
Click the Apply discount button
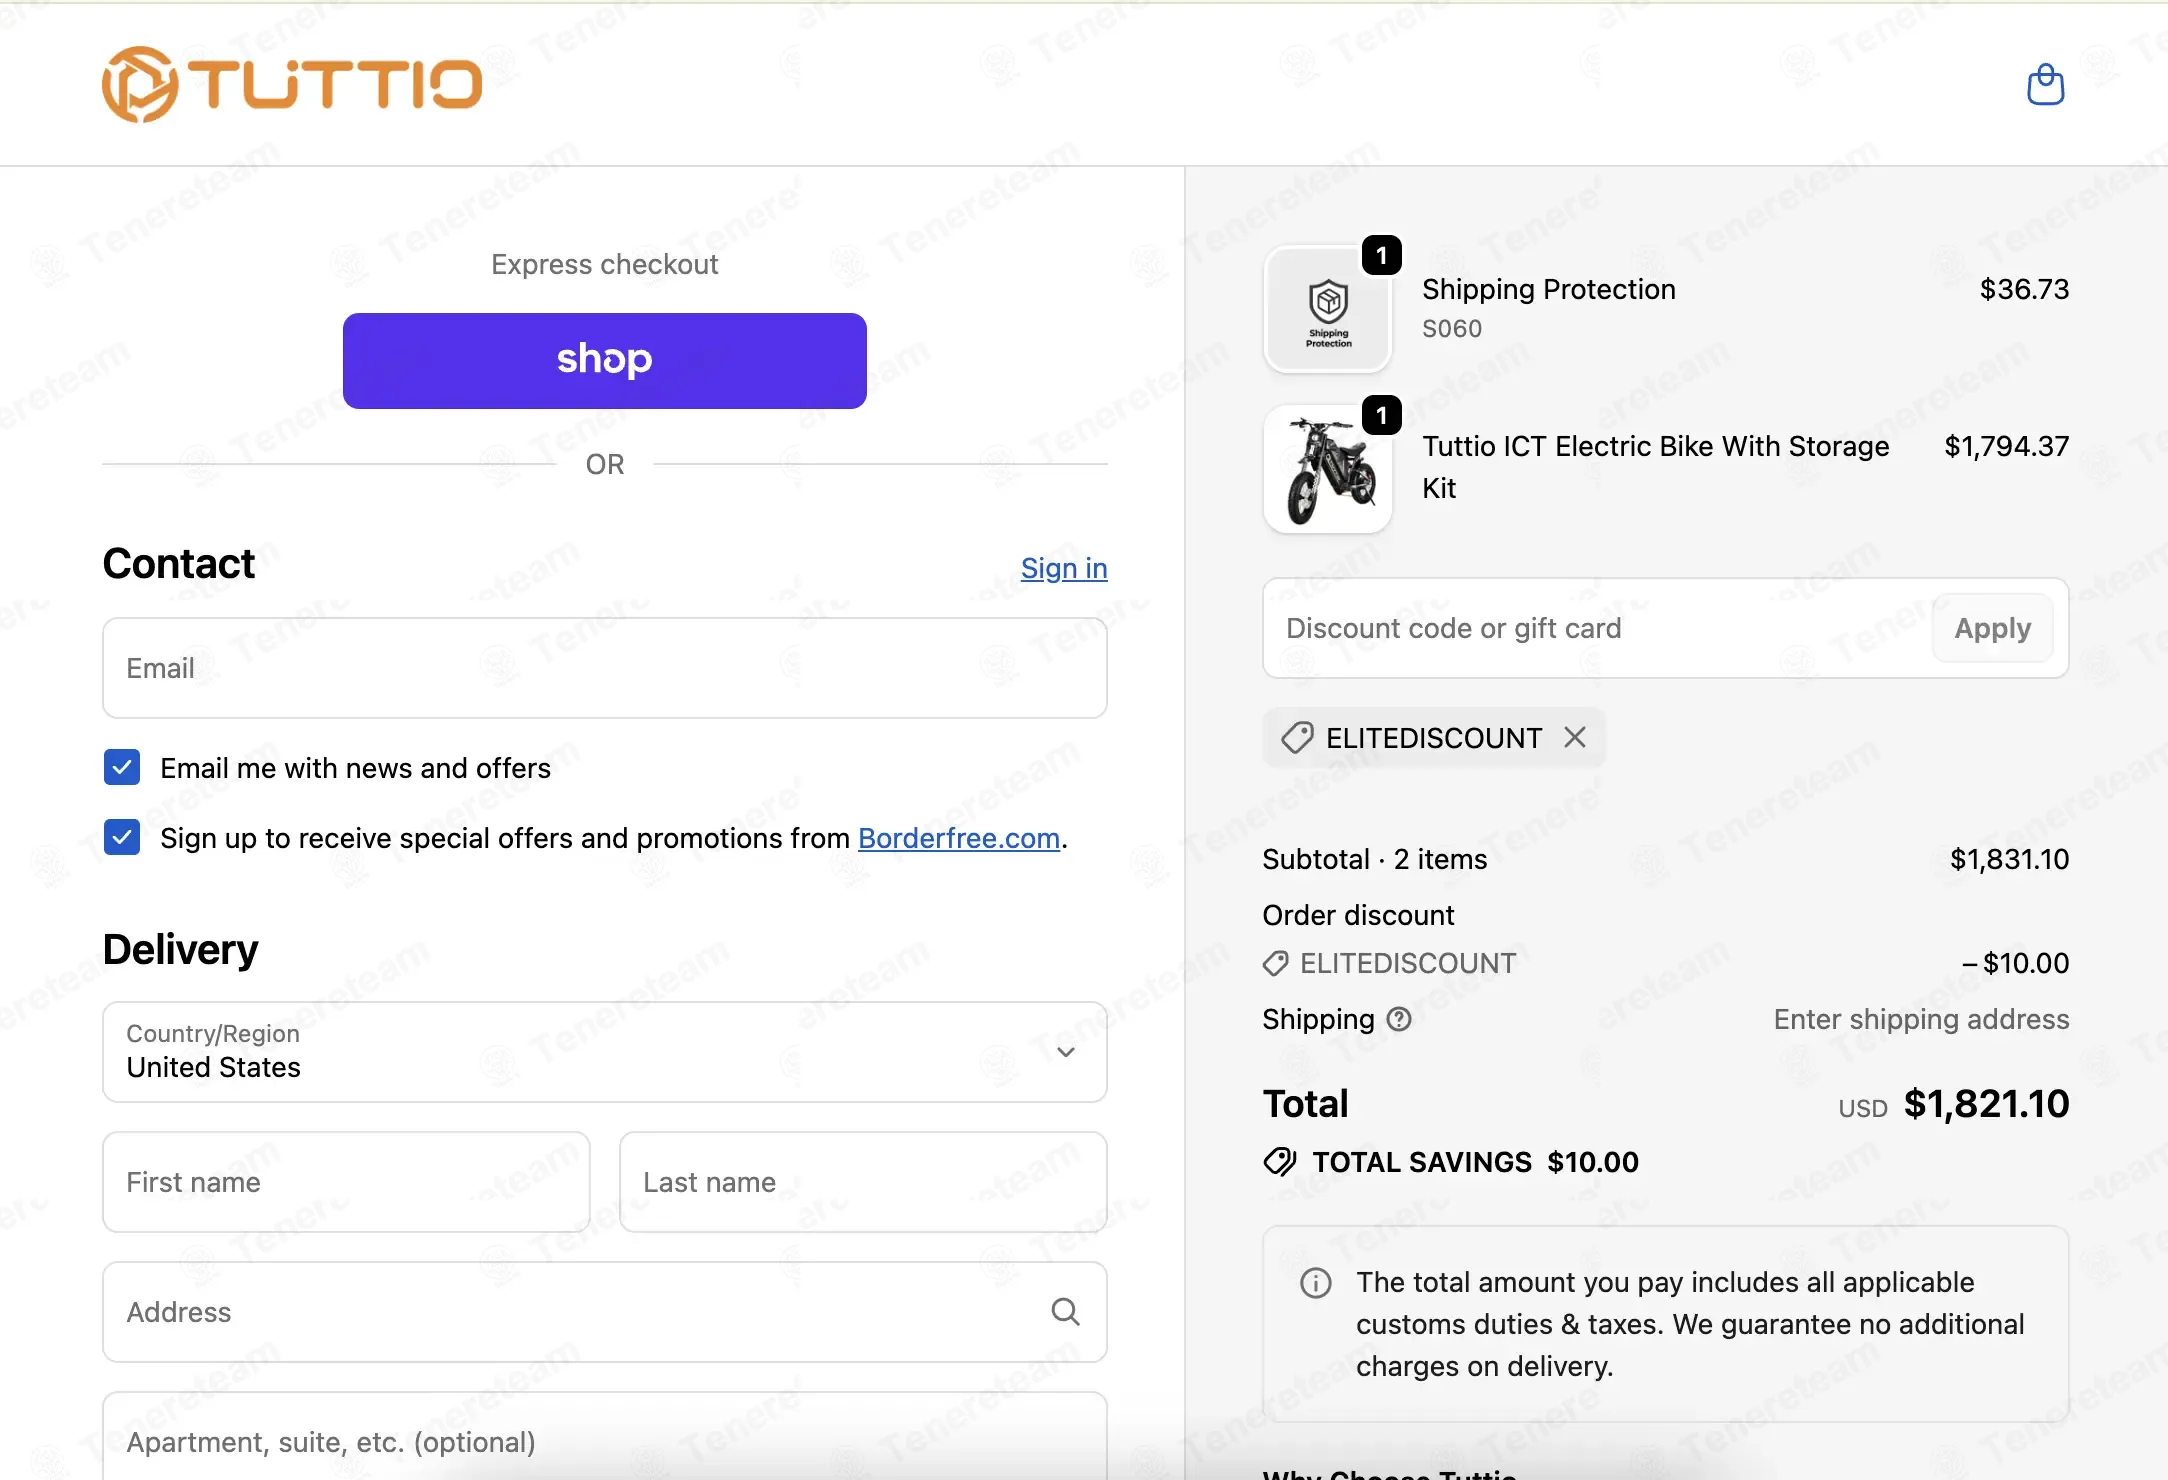click(1993, 628)
